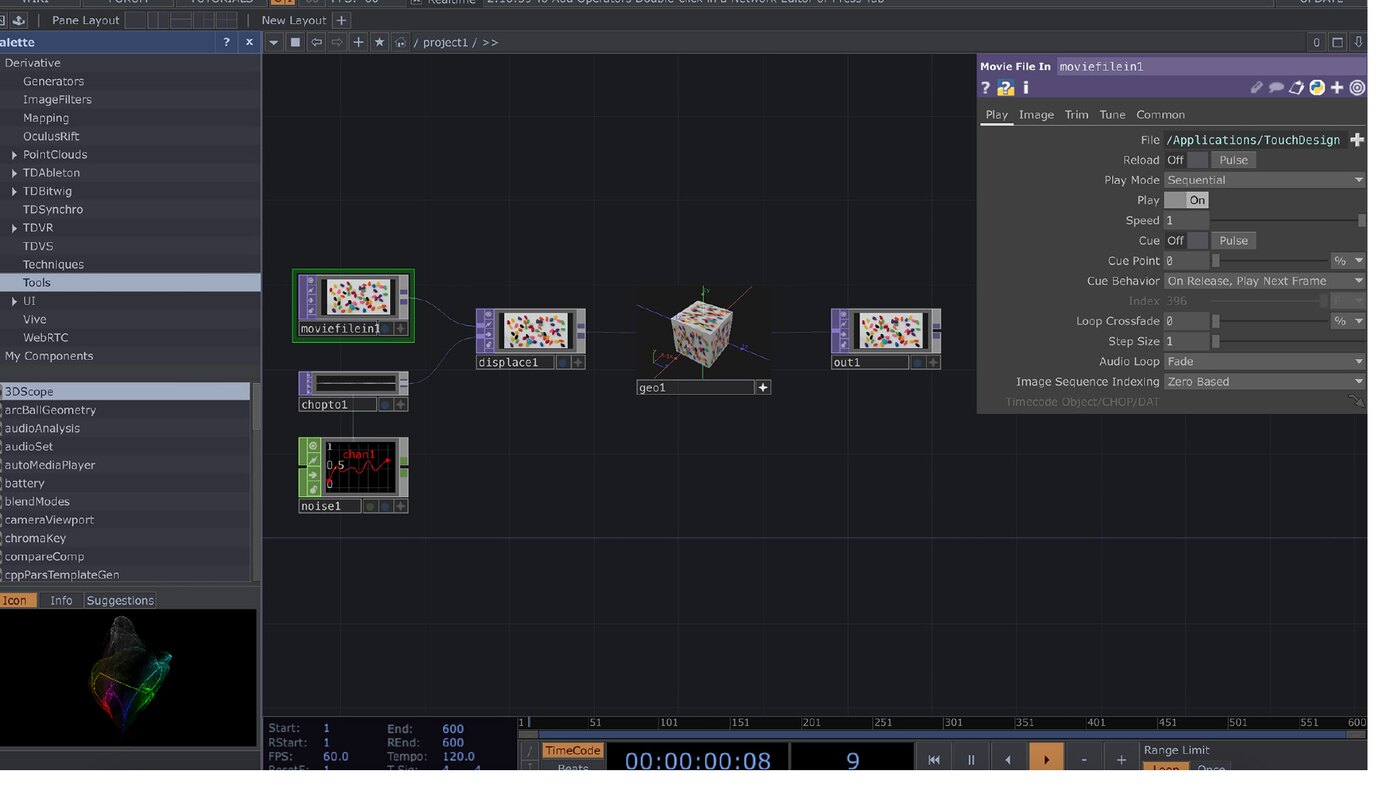The height and width of the screenshot is (788, 1400).
Task: Open the Play Mode Sequential dropdown
Action: coord(1264,180)
